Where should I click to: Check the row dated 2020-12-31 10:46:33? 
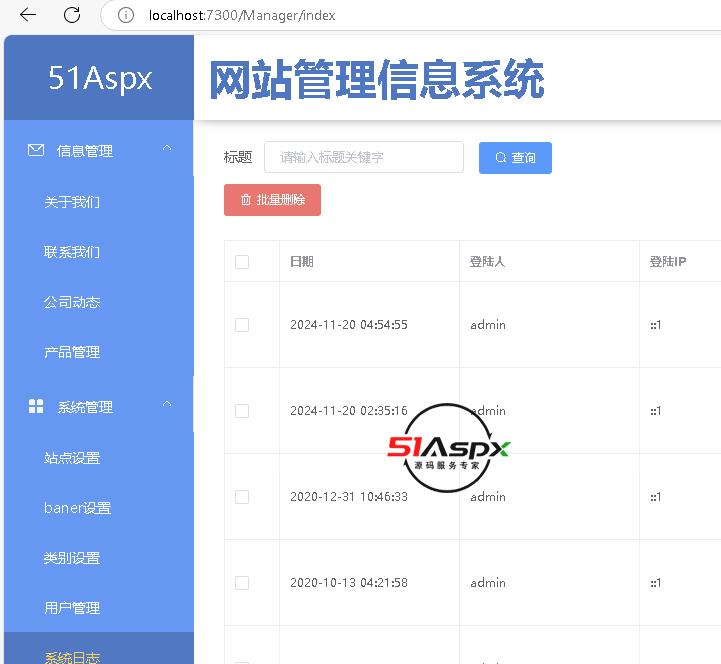pos(241,497)
